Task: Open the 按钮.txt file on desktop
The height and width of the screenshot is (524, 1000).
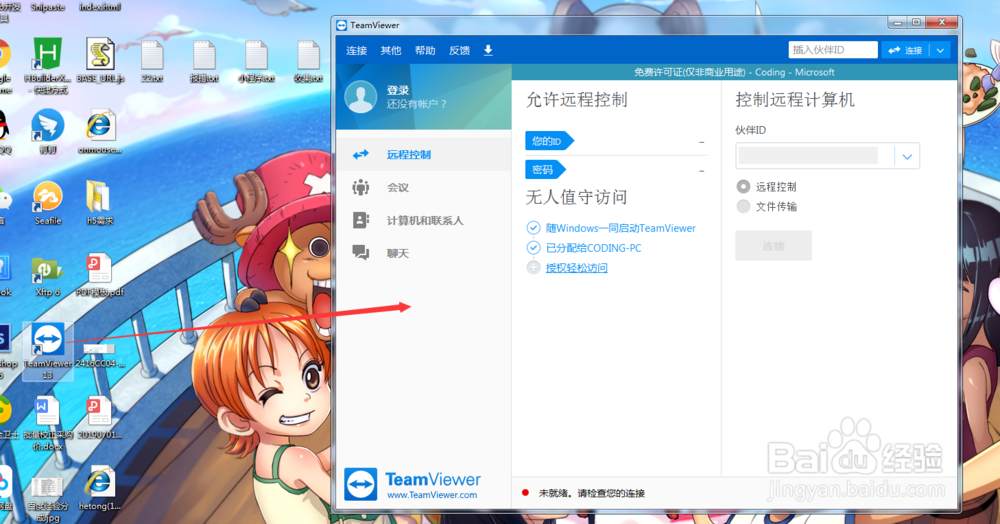Action: (204, 61)
